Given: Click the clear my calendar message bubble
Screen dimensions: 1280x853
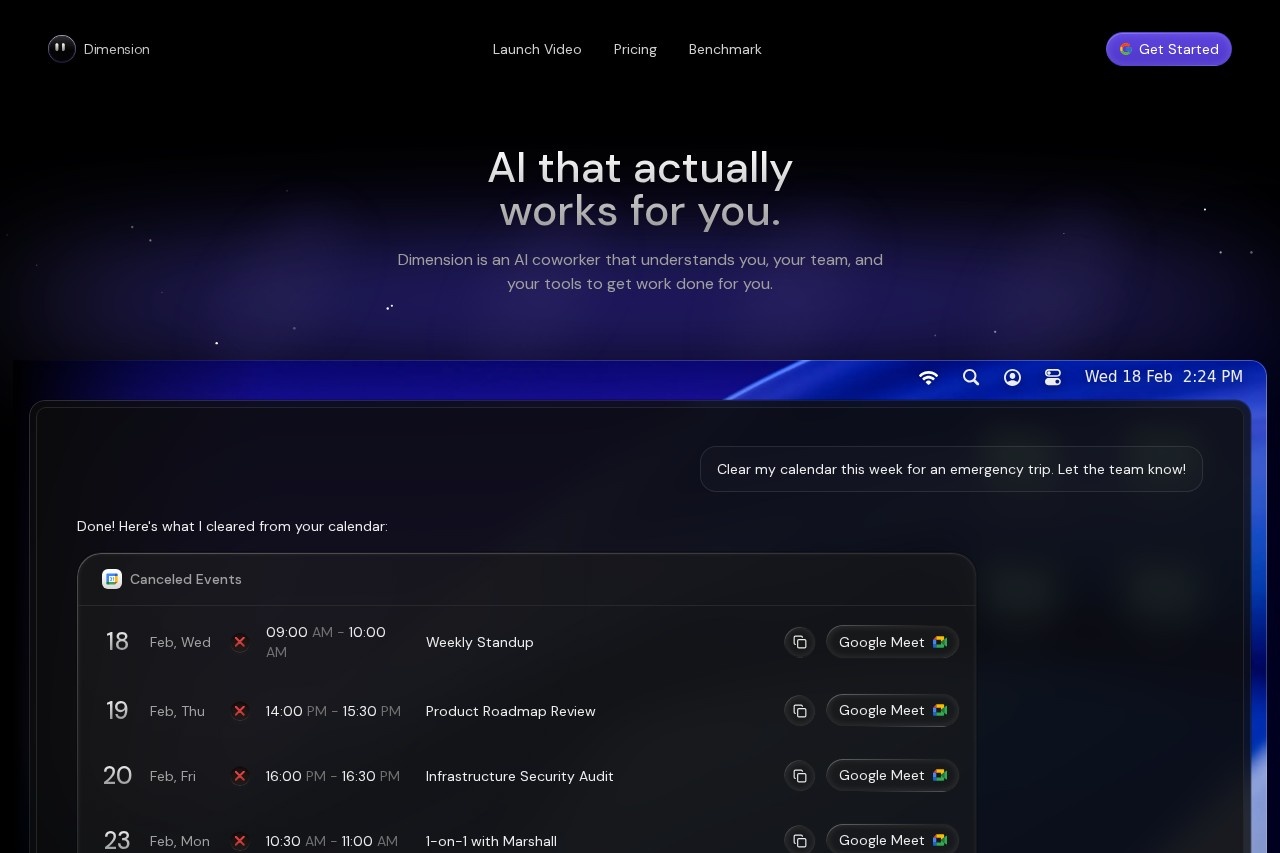Looking at the screenshot, I should click(x=951, y=469).
